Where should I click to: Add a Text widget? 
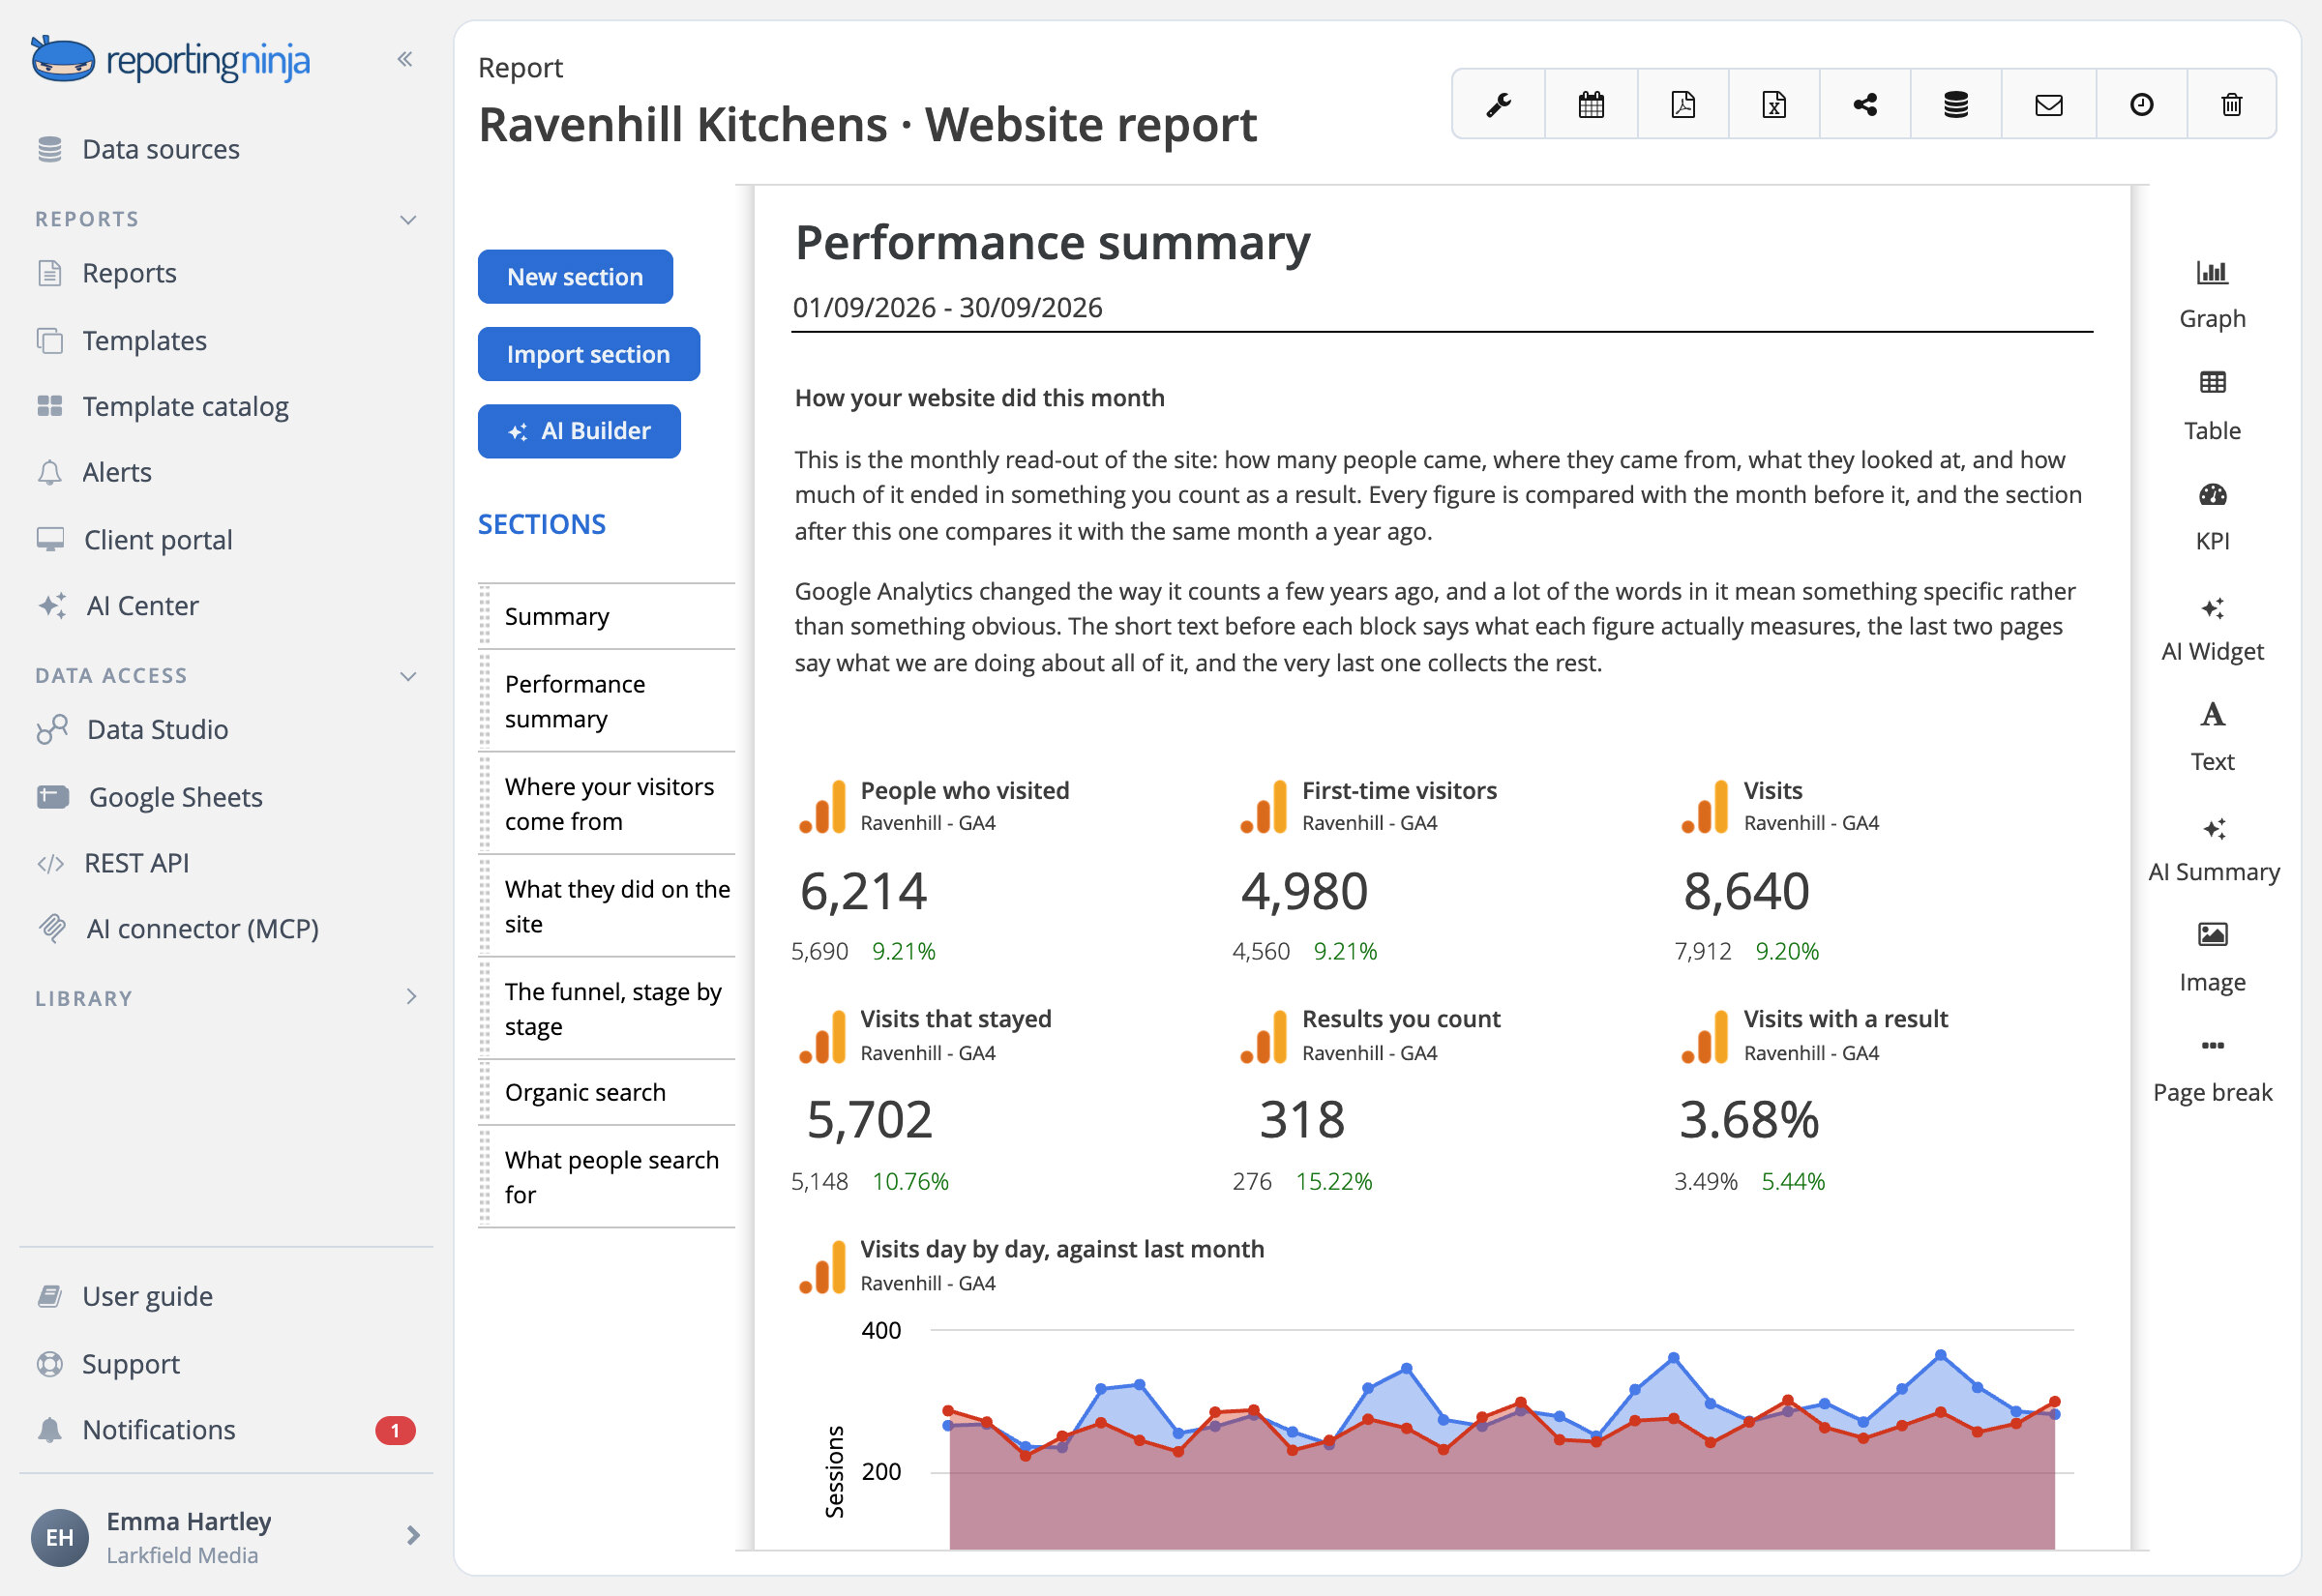[x=2212, y=738]
